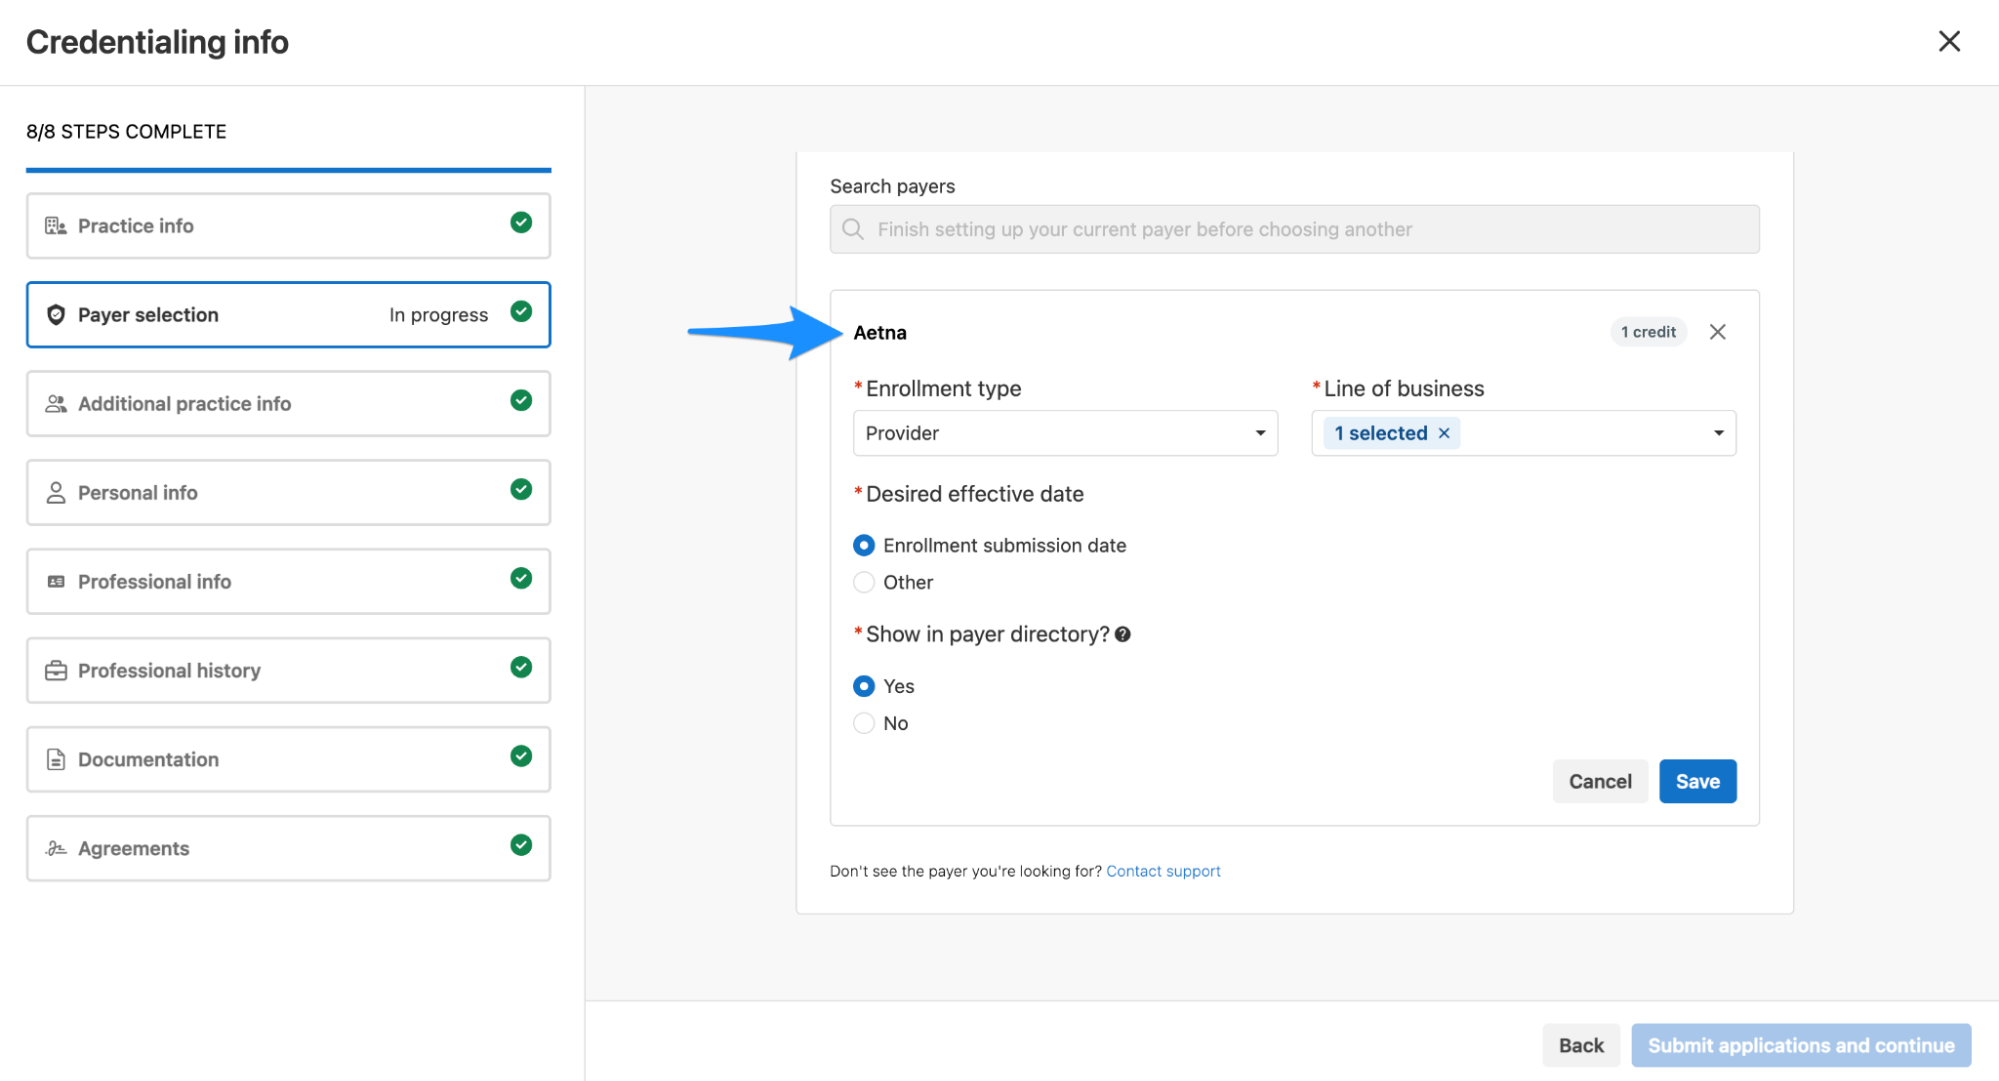Open the Practice info step
Screen dimensions: 1999x1081
288,226
